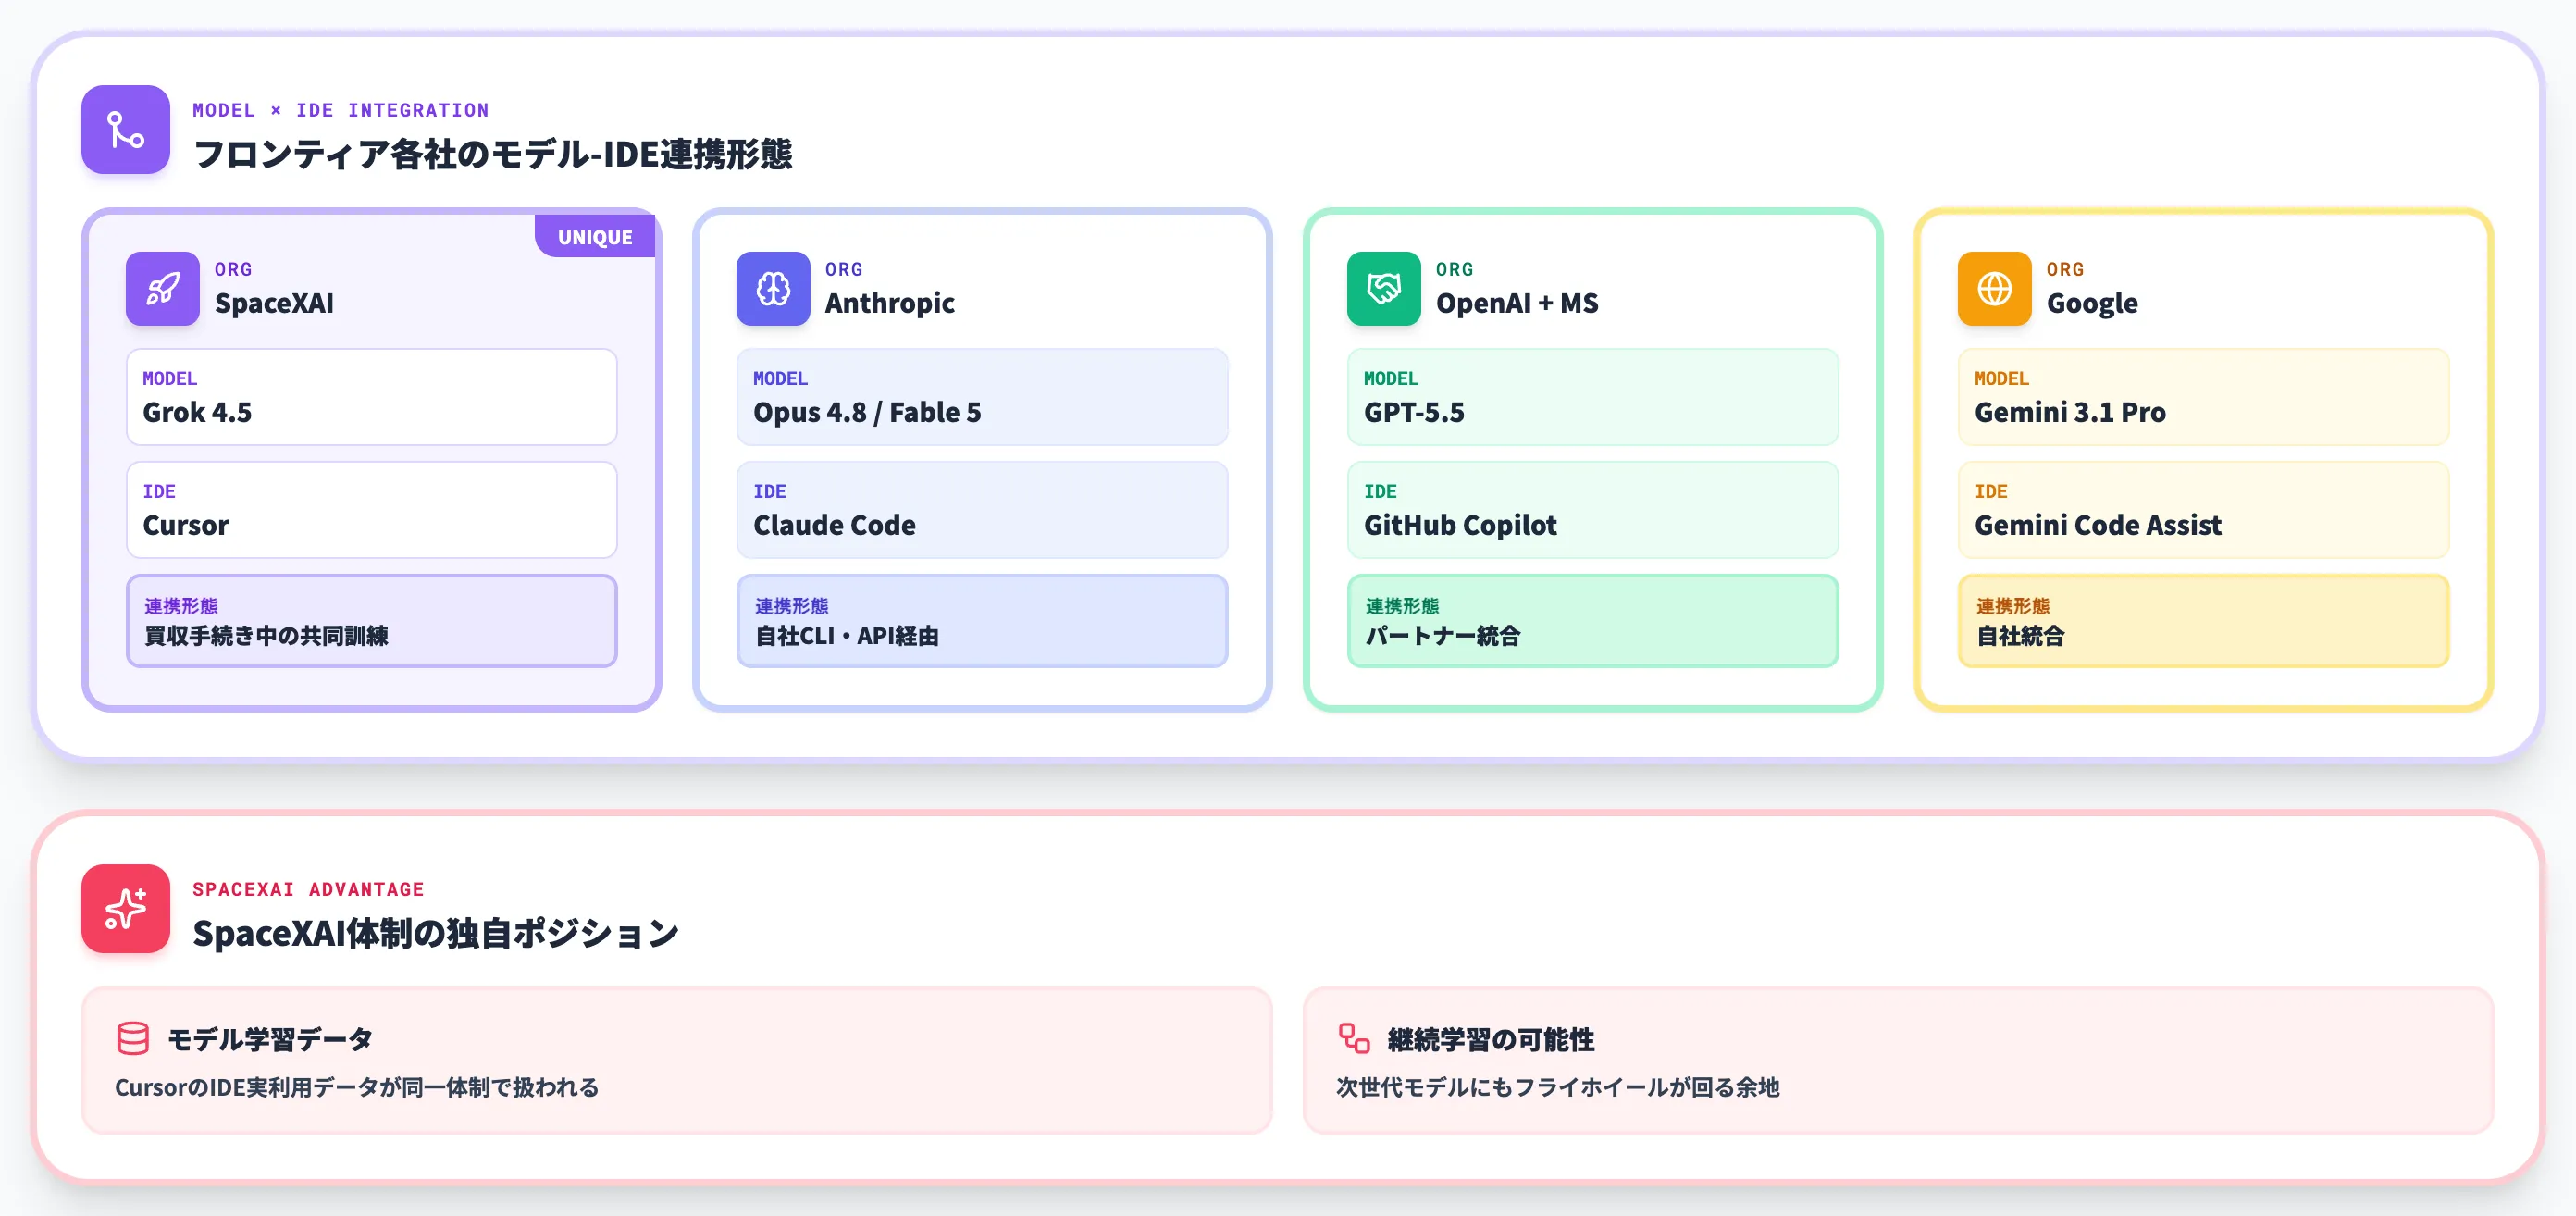Select the Grok 4.5 model box

click(x=372, y=397)
